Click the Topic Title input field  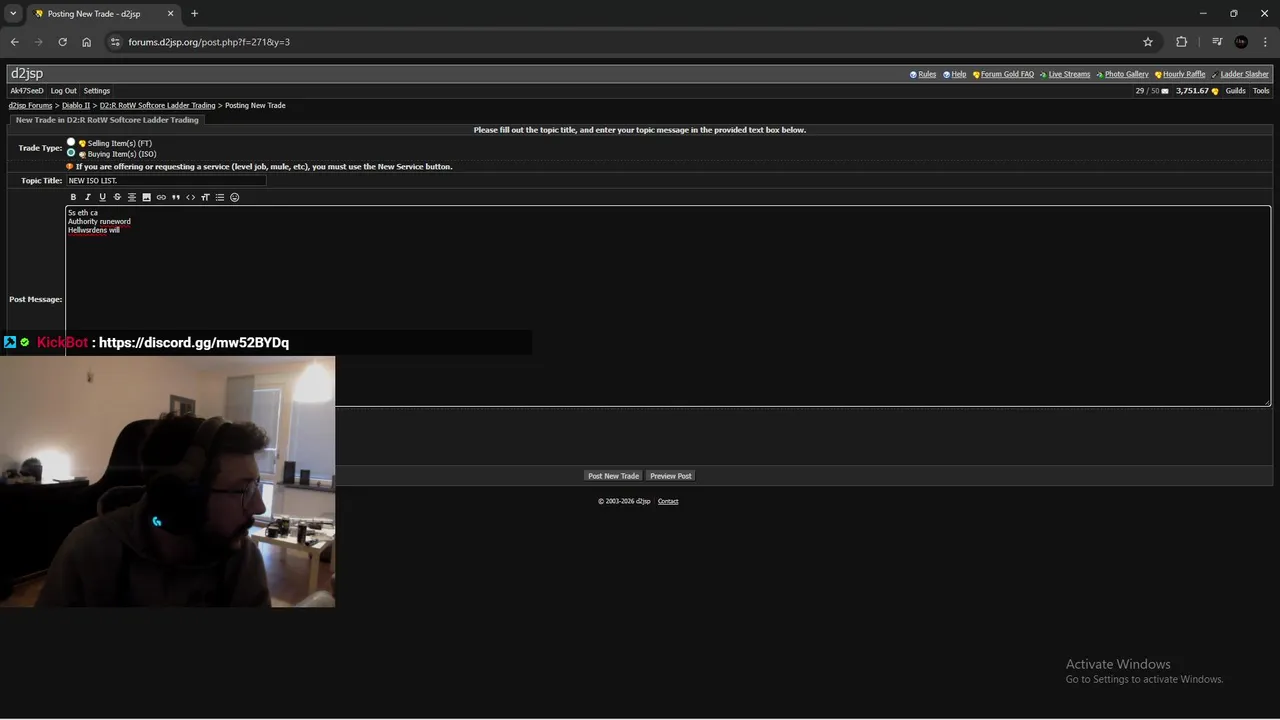[166, 181]
